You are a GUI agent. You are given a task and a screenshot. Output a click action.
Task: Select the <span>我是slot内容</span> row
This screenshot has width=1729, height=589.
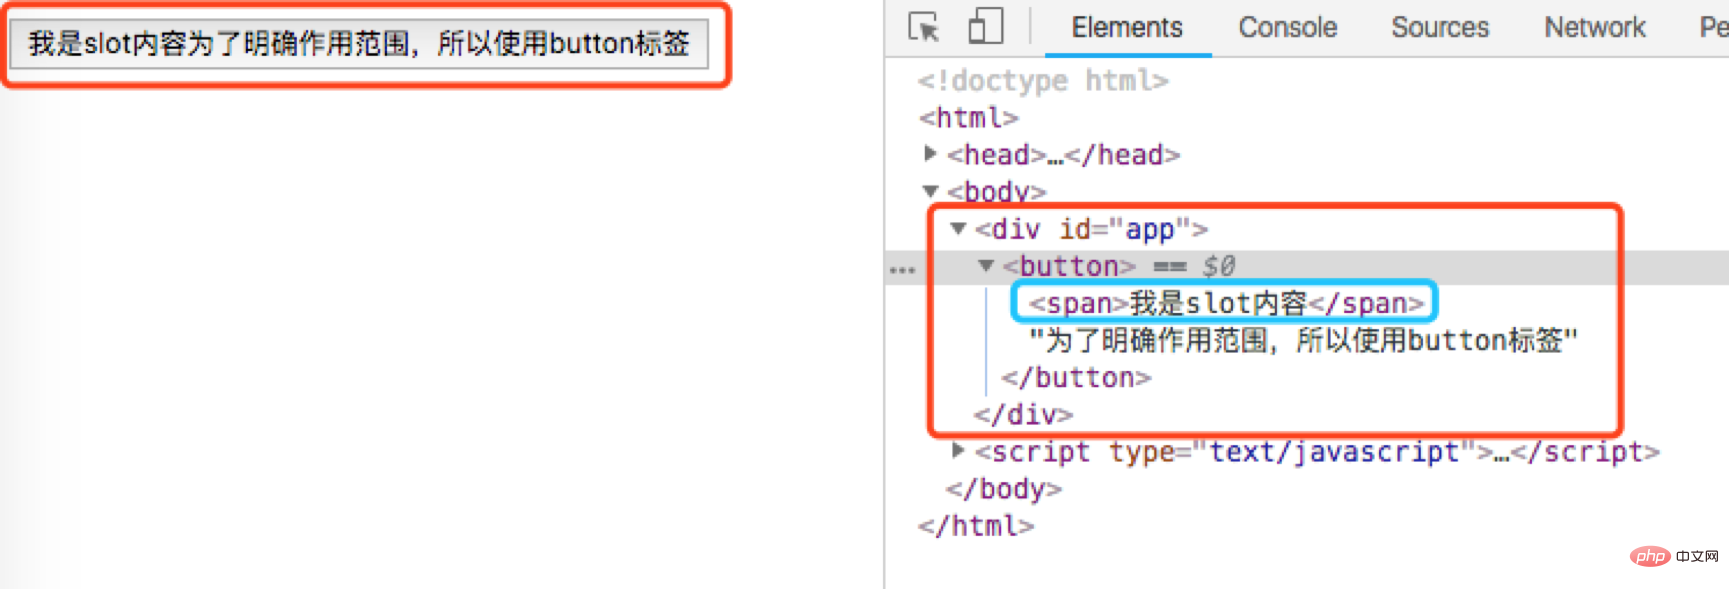[1226, 303]
